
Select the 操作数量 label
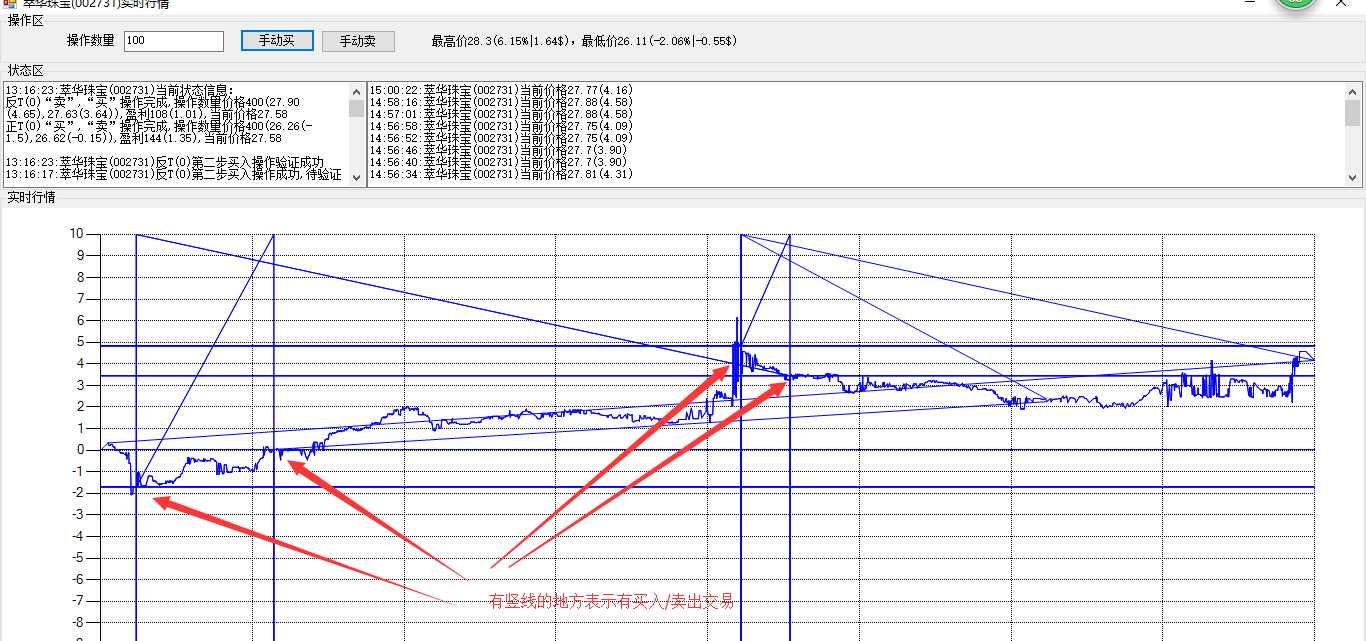click(x=91, y=41)
